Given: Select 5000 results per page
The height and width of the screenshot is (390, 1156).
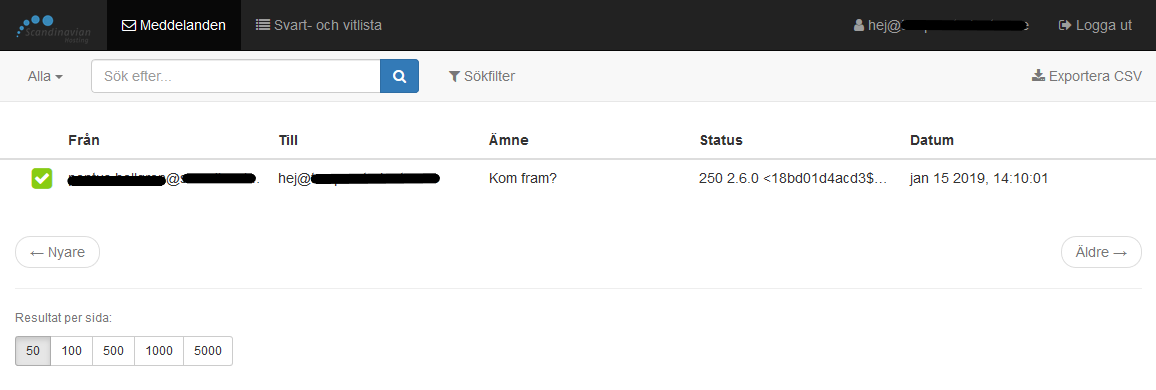Looking at the screenshot, I should coord(208,351).
